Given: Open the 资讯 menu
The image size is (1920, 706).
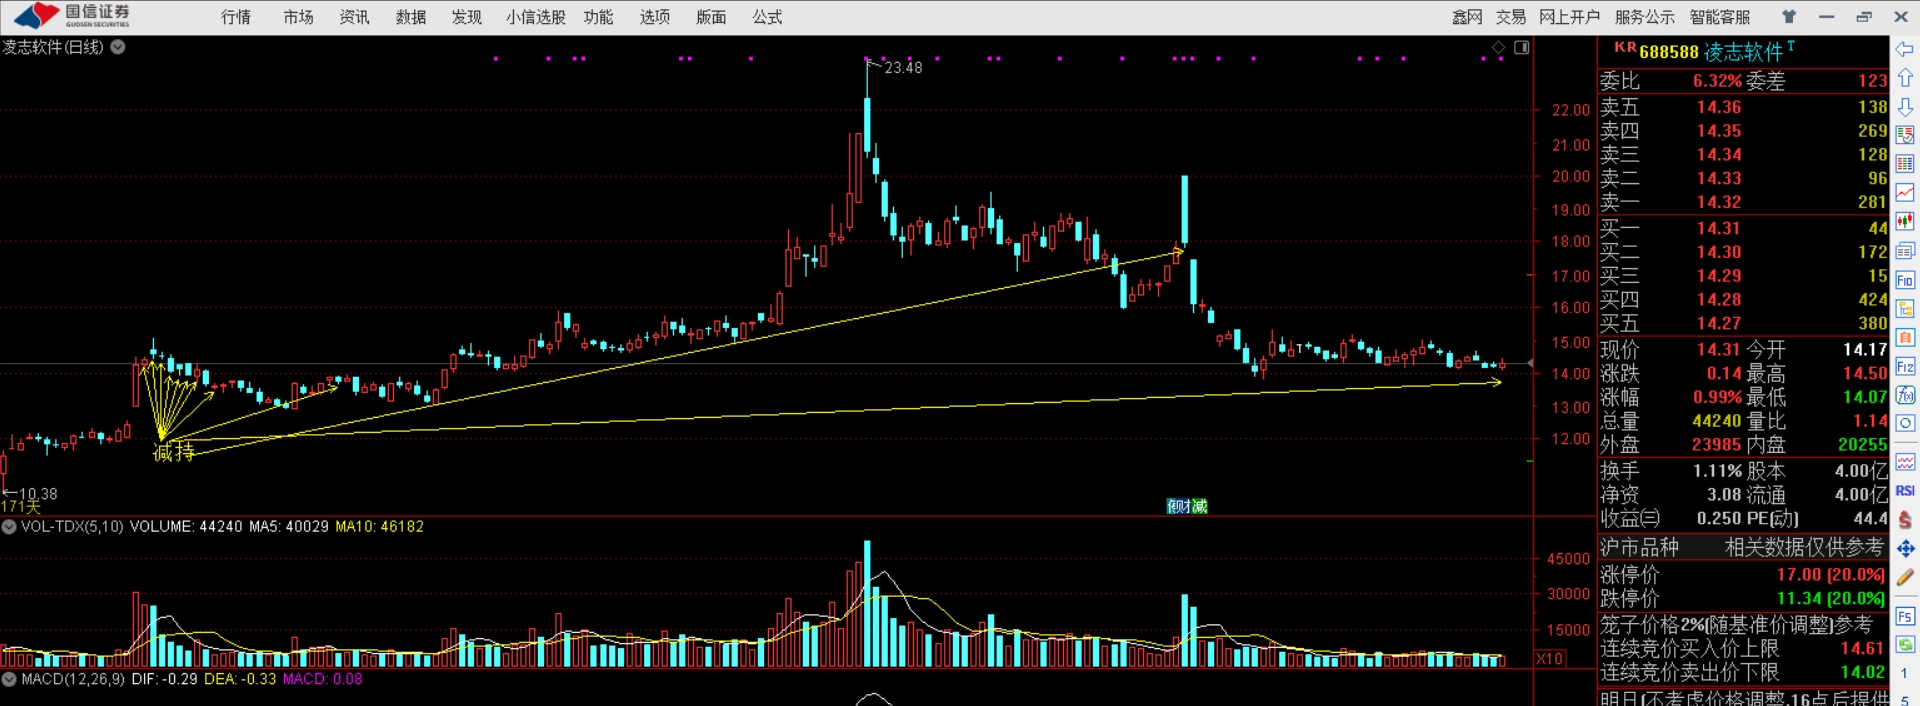Looking at the screenshot, I should point(354,17).
